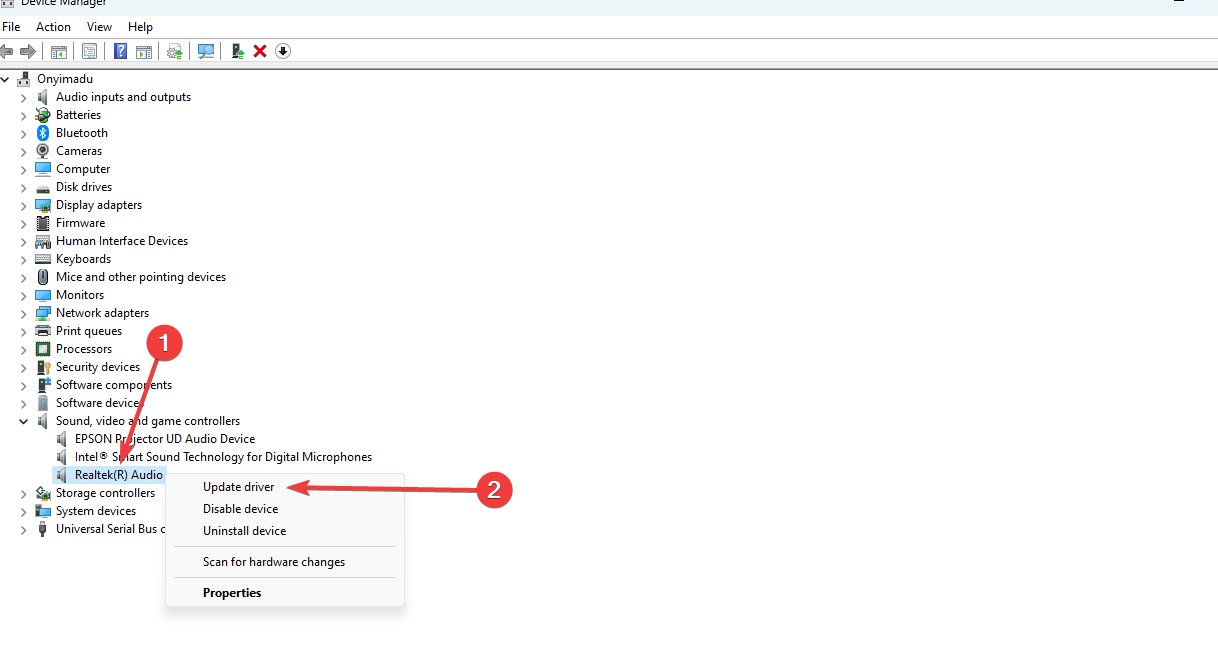Viewport: 1218px width, 648px height.
Task: Click the Disable device down-arrow toolbar icon
Action: [283, 51]
